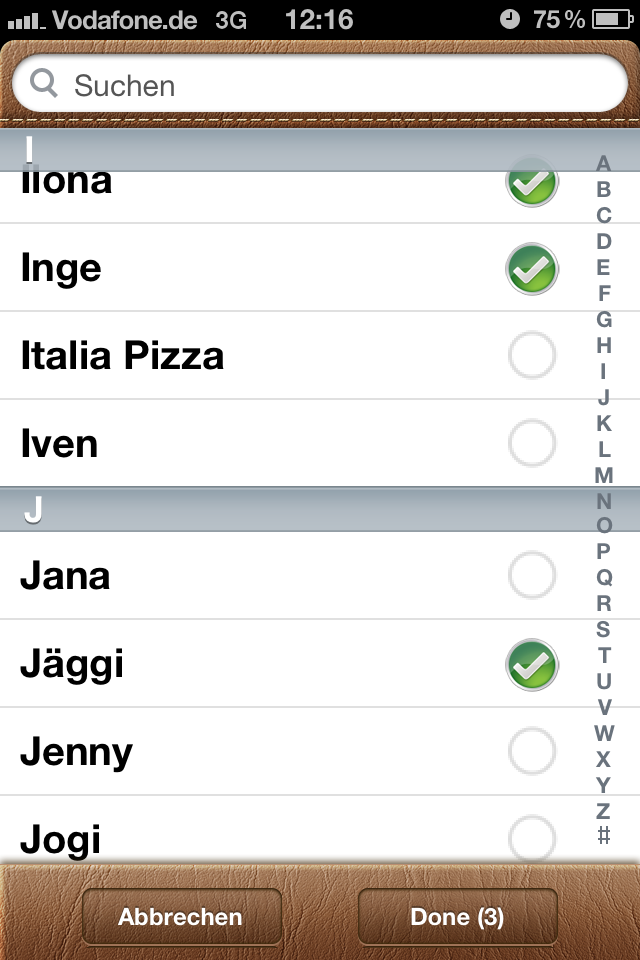640x960 pixels.
Task: Select the Italia Pizza contact name
Action: [122, 356]
